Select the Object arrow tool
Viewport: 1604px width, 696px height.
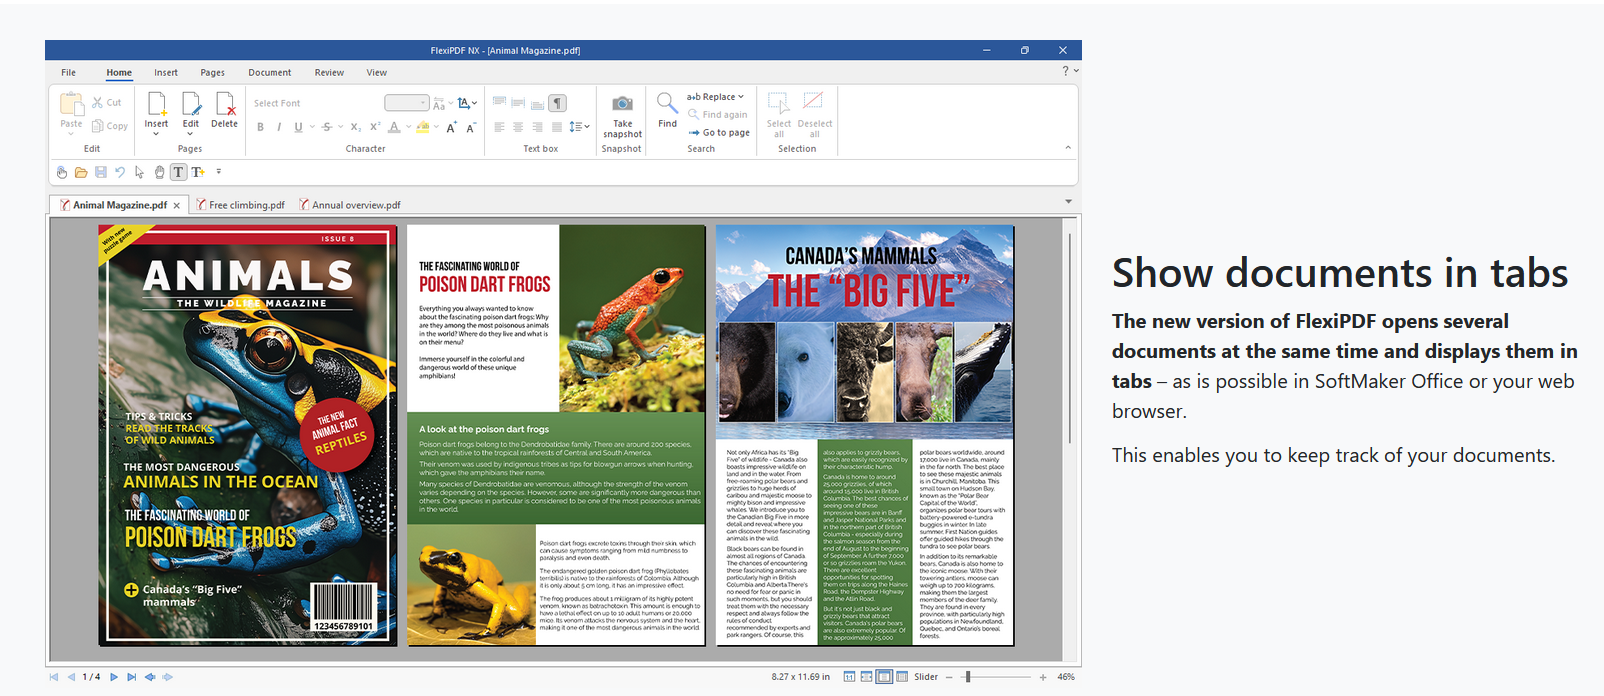pyautogui.click(x=139, y=172)
